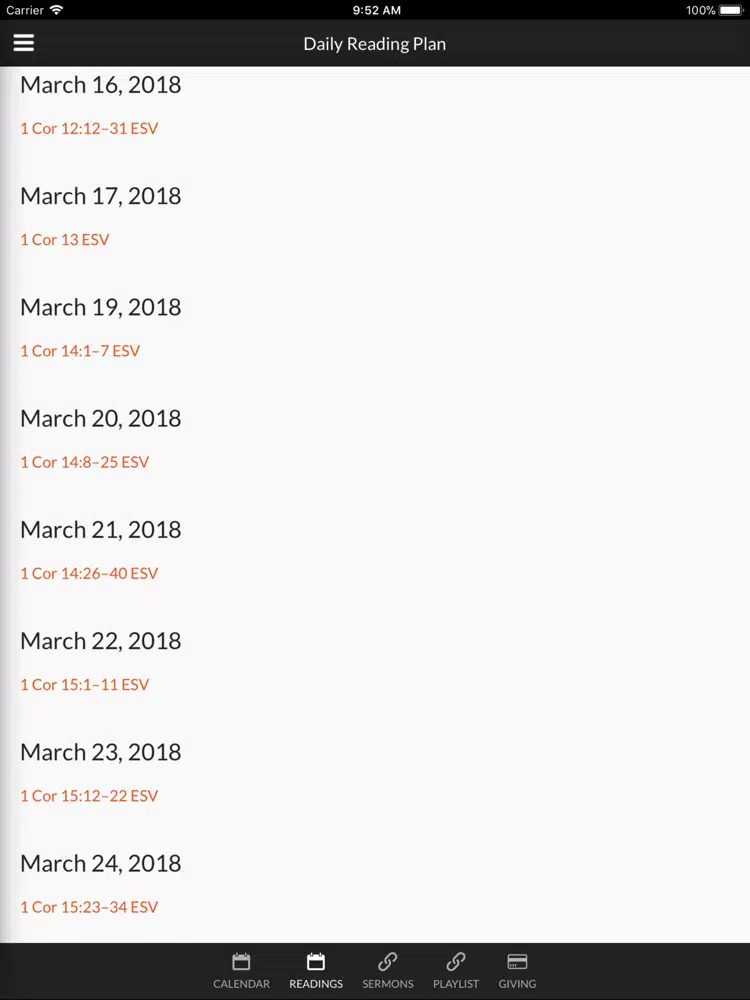
Task: Open the 1 Cor 14:26–40 ESV reading
Action: tap(89, 573)
